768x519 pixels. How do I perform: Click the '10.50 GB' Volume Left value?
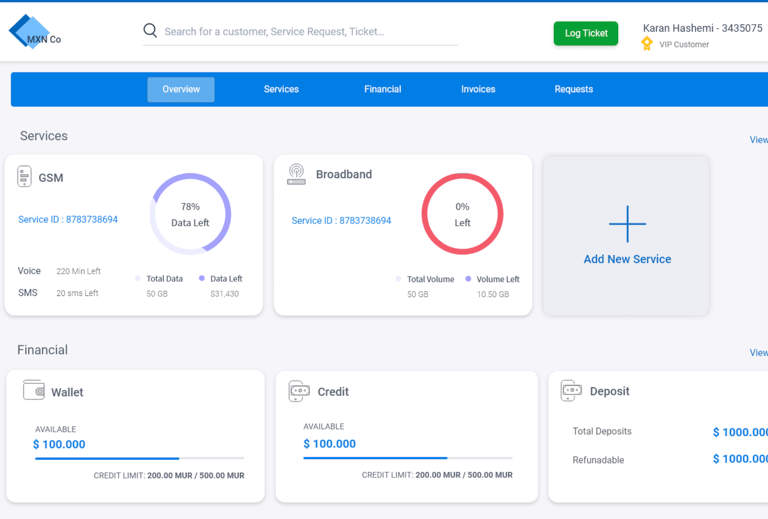click(x=493, y=294)
